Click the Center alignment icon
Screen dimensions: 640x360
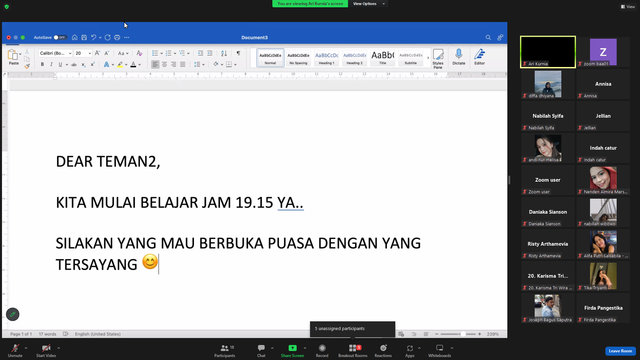tap(164, 64)
